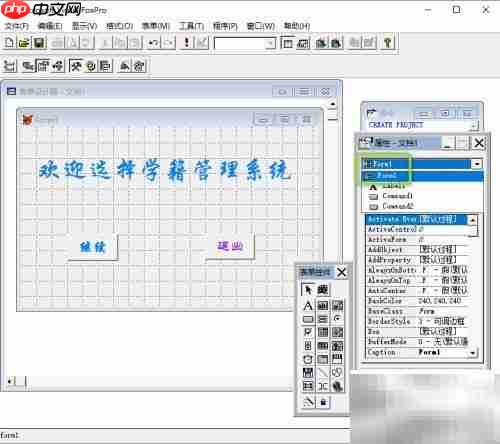Toggle the Color Palette Toolbar icon

tap(91, 66)
